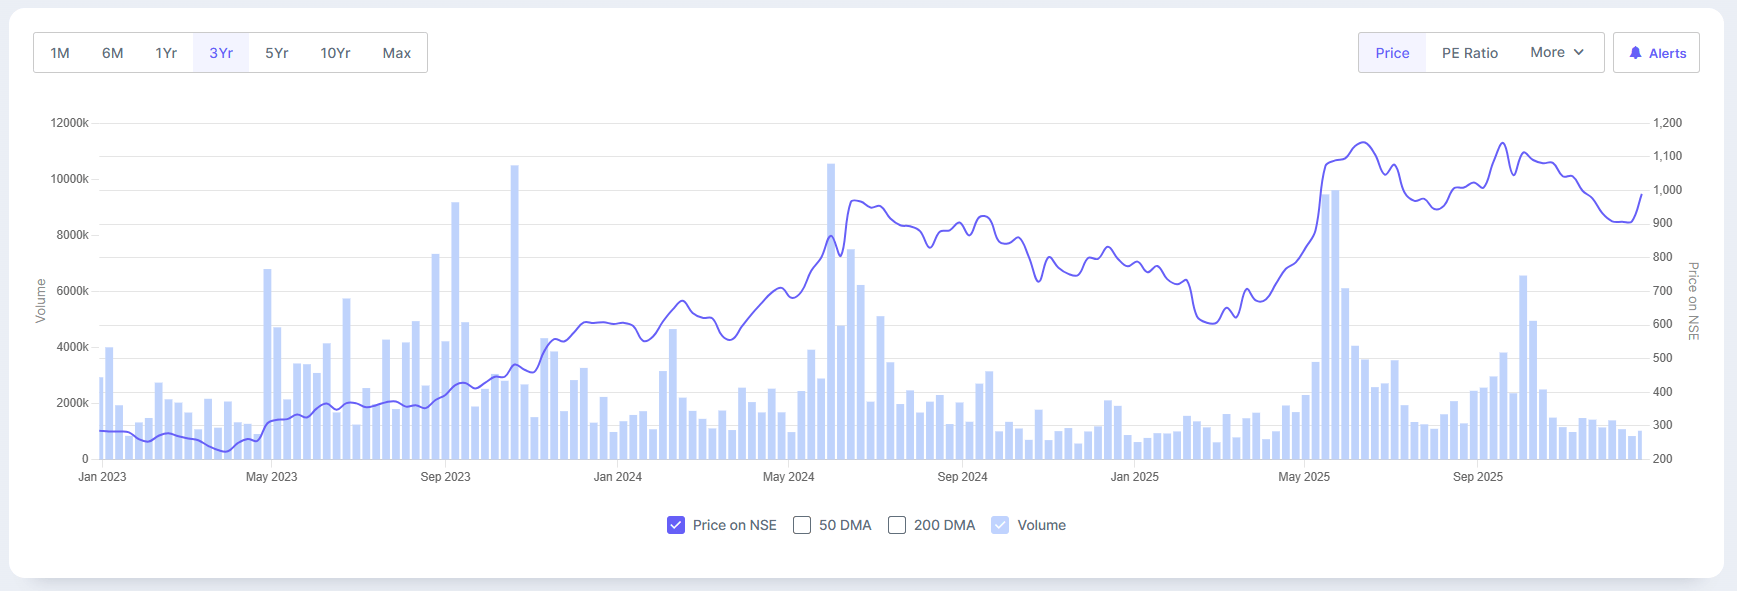
Task: Show the 10Yr time range
Action: [335, 53]
